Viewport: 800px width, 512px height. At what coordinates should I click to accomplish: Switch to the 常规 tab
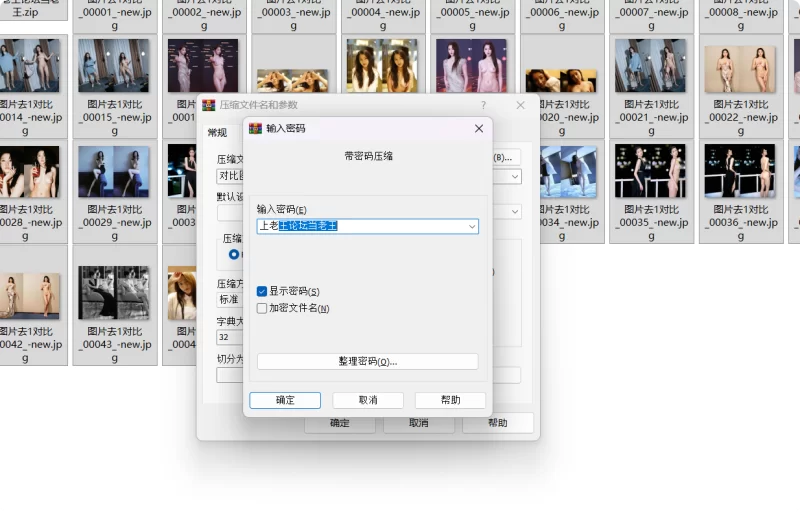[217, 133]
